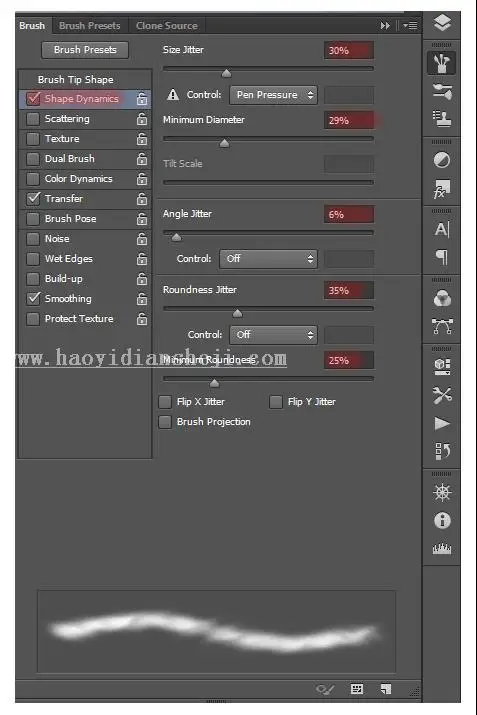Open the Character panel icon
477x715 pixels.
(442, 229)
